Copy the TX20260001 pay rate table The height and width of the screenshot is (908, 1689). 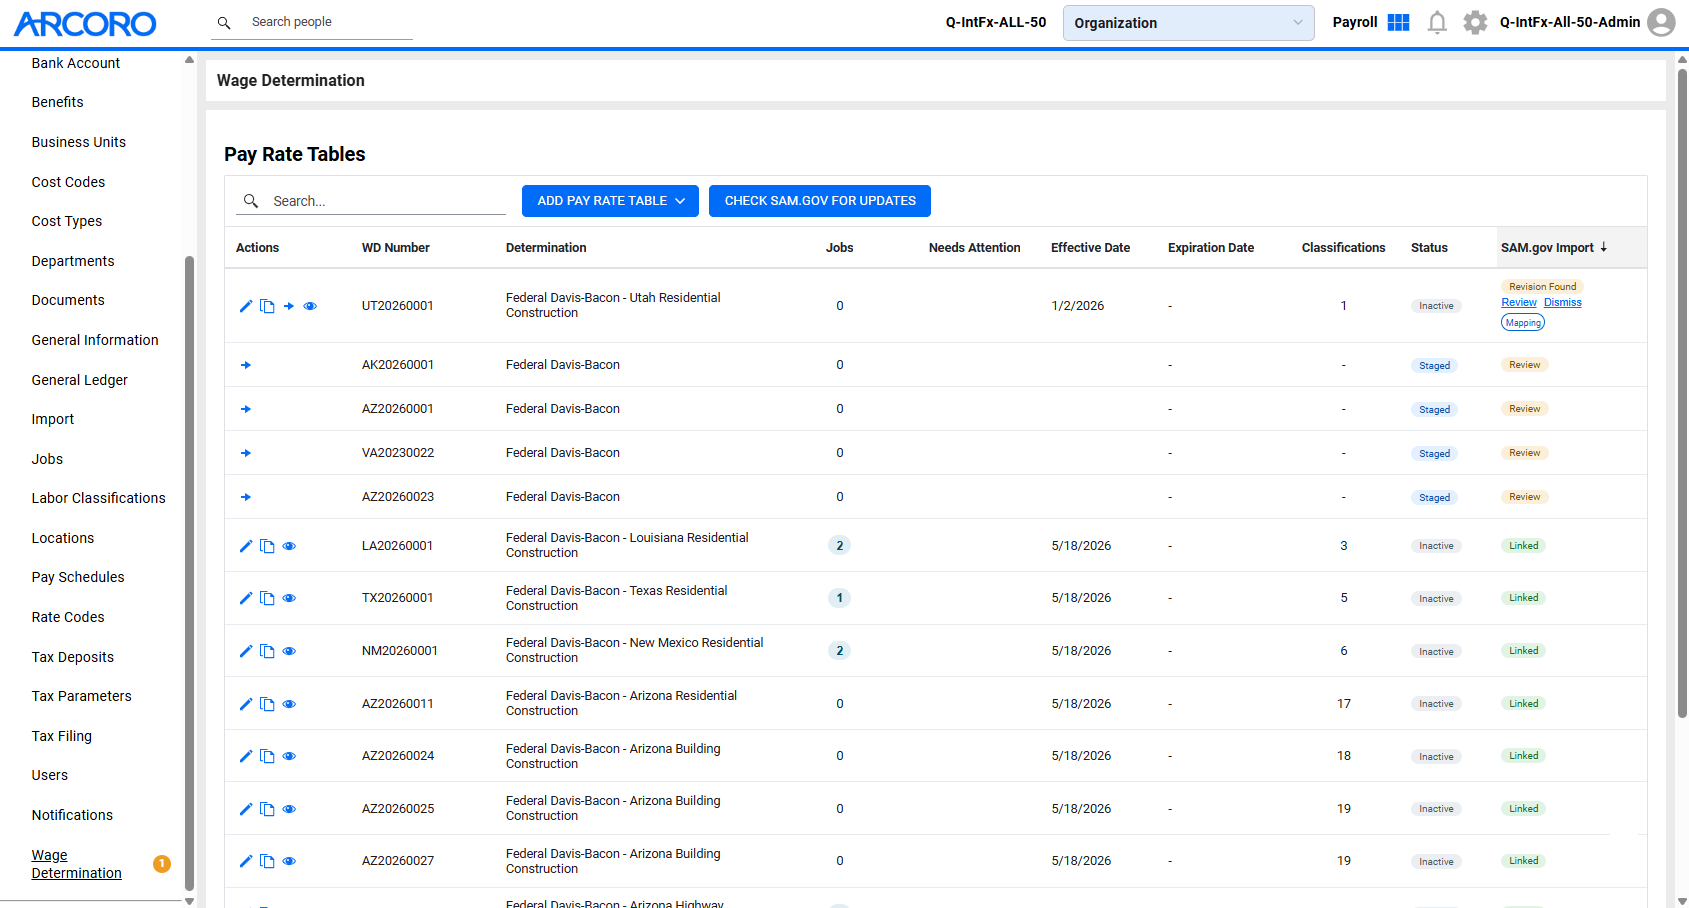pos(267,598)
